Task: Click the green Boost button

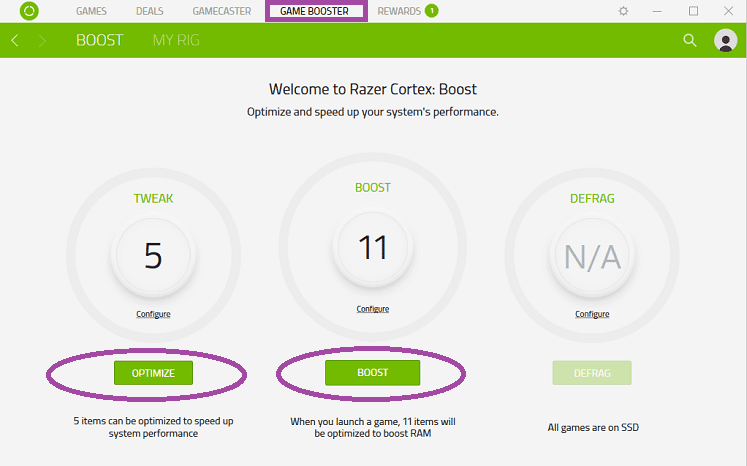Action: 373,373
